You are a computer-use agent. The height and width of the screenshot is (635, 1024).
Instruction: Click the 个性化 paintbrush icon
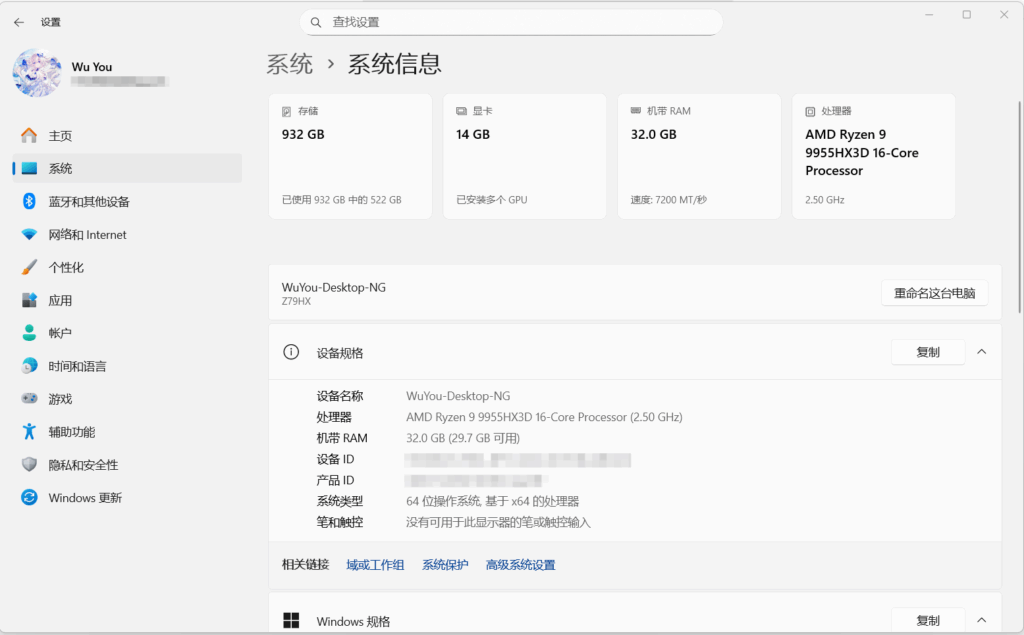point(29,268)
